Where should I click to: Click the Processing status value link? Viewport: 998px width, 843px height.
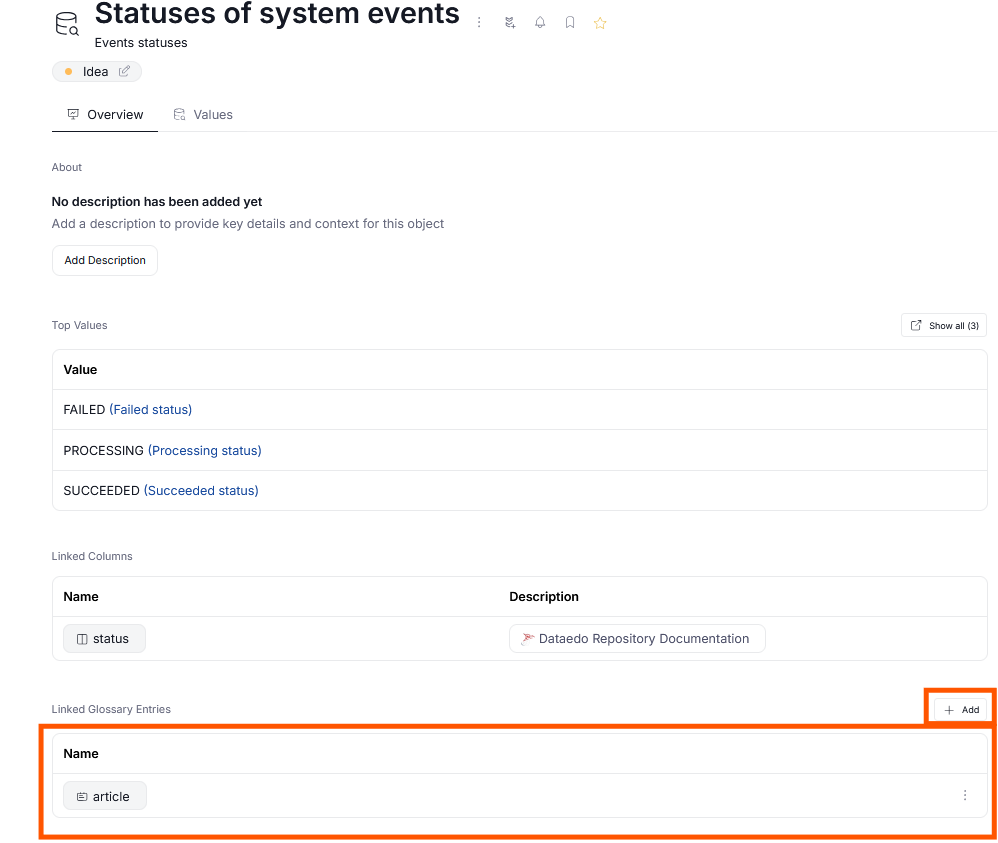click(204, 450)
